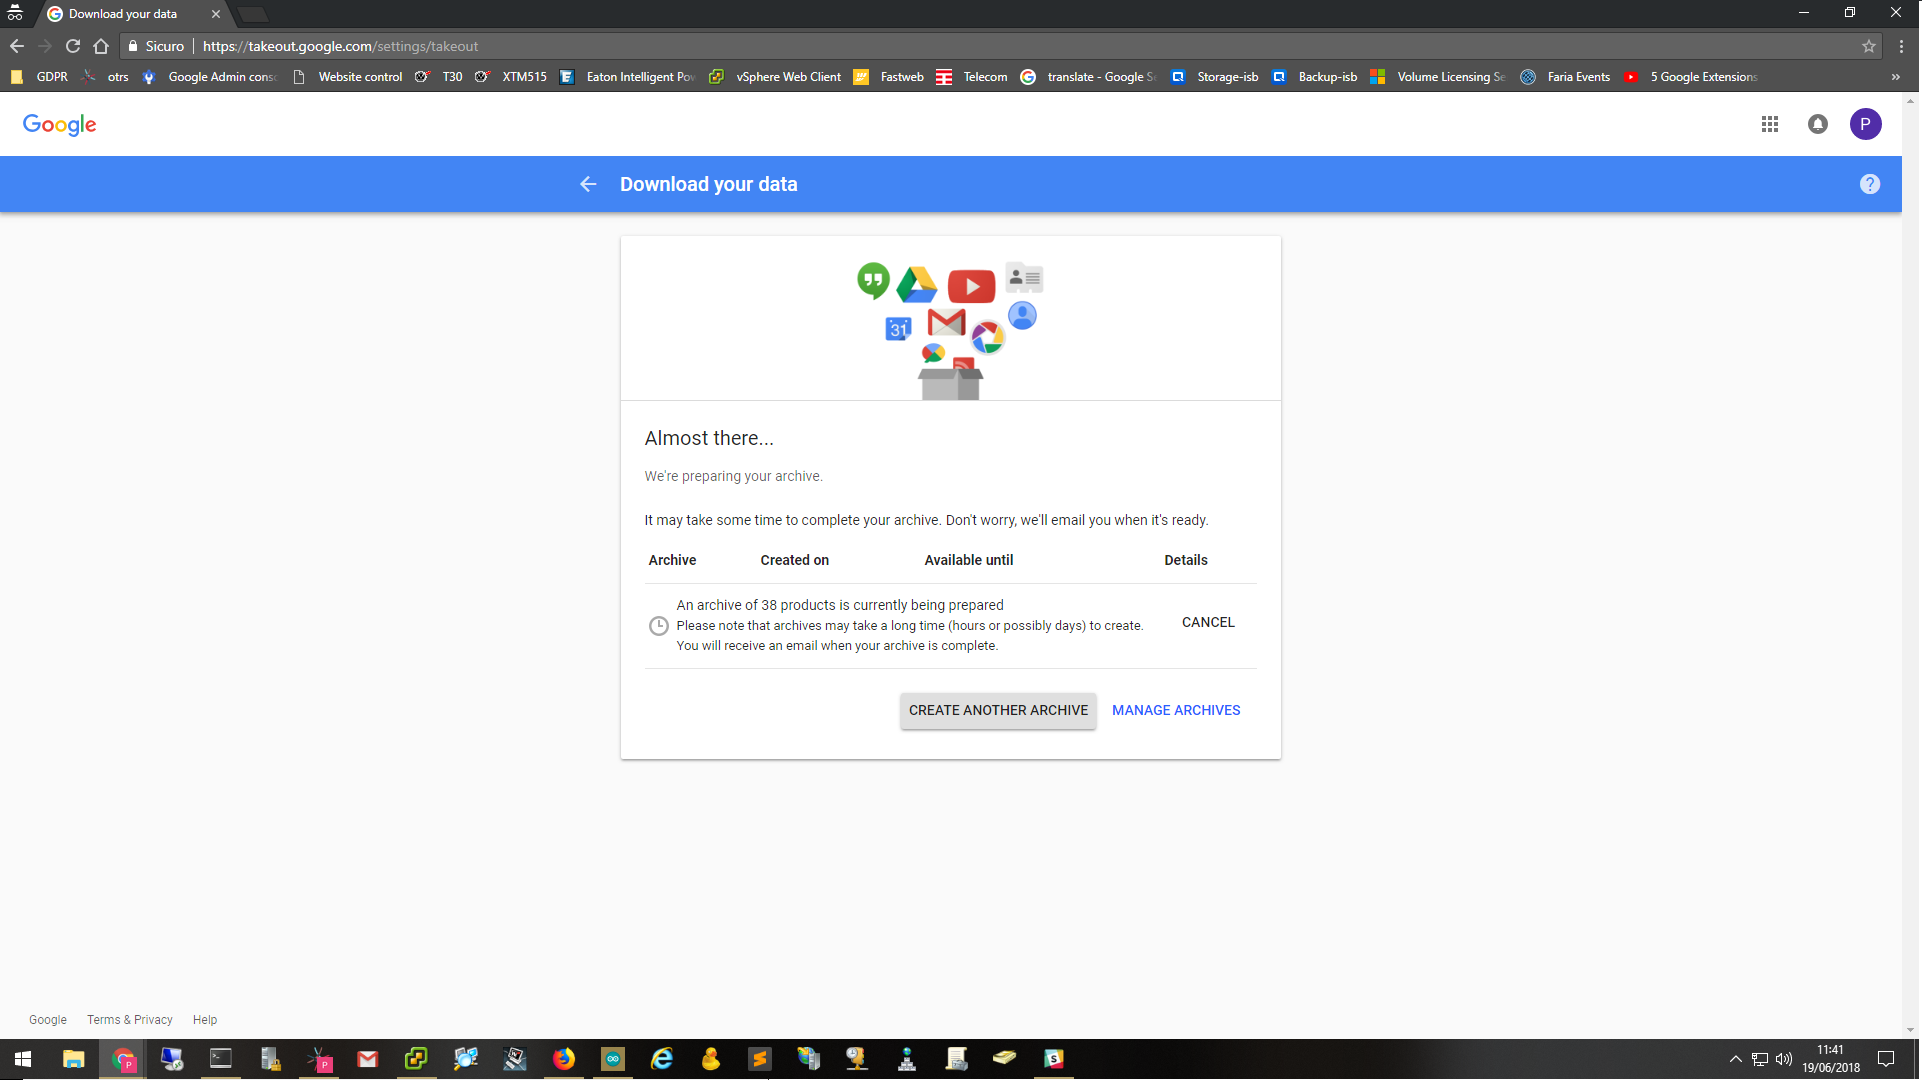Go back using the blue header arrow
1922x1080 pixels.
tap(588, 184)
